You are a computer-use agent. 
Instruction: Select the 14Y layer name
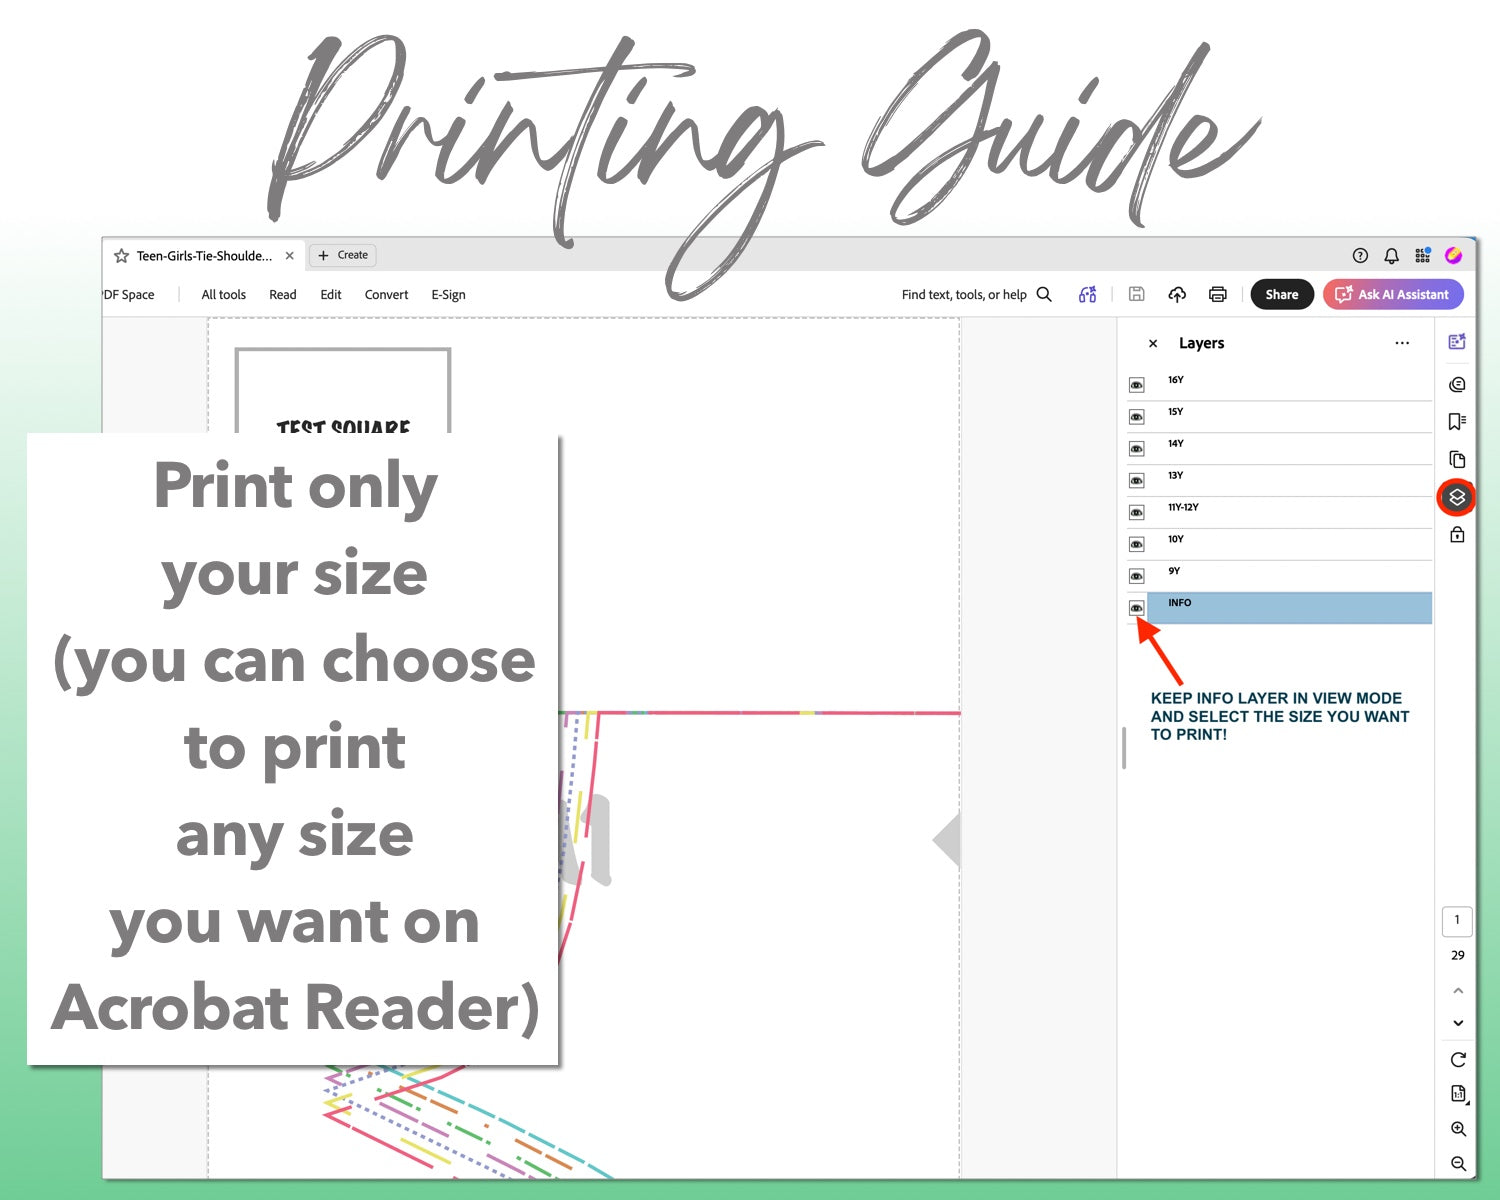1176,444
